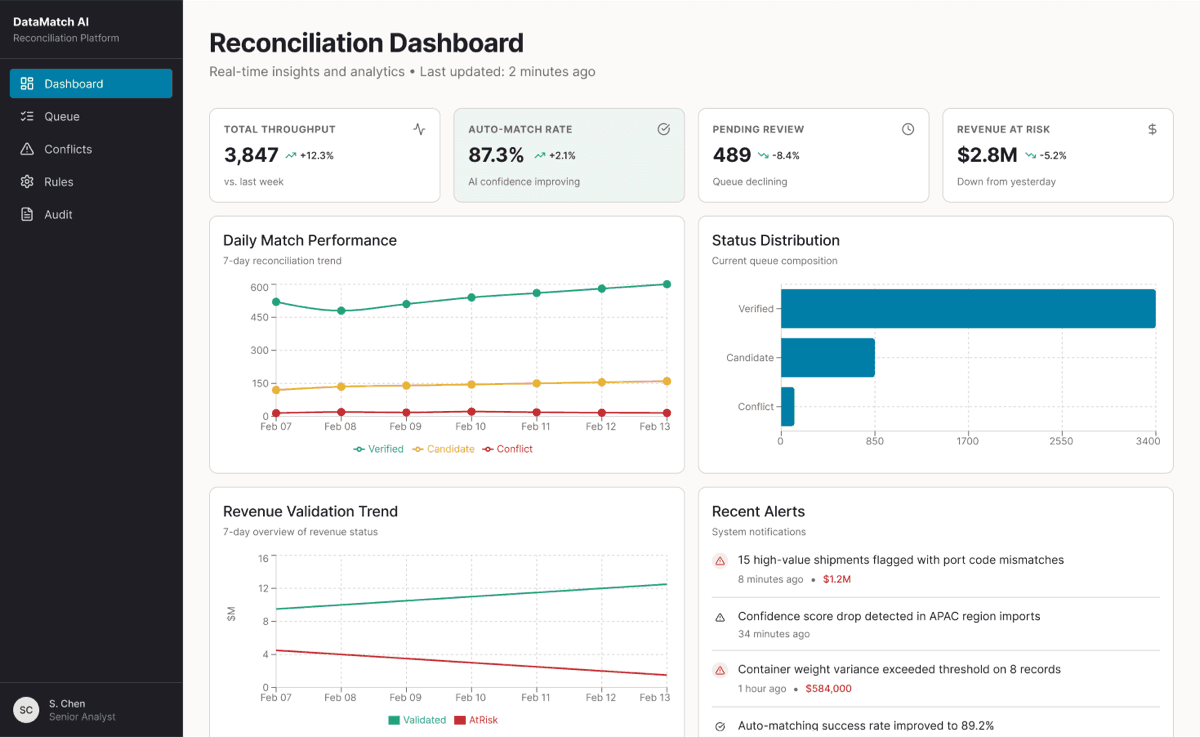Click the upward trend arrow beside +12.3%
This screenshot has height=737, width=1200.
click(x=291, y=156)
